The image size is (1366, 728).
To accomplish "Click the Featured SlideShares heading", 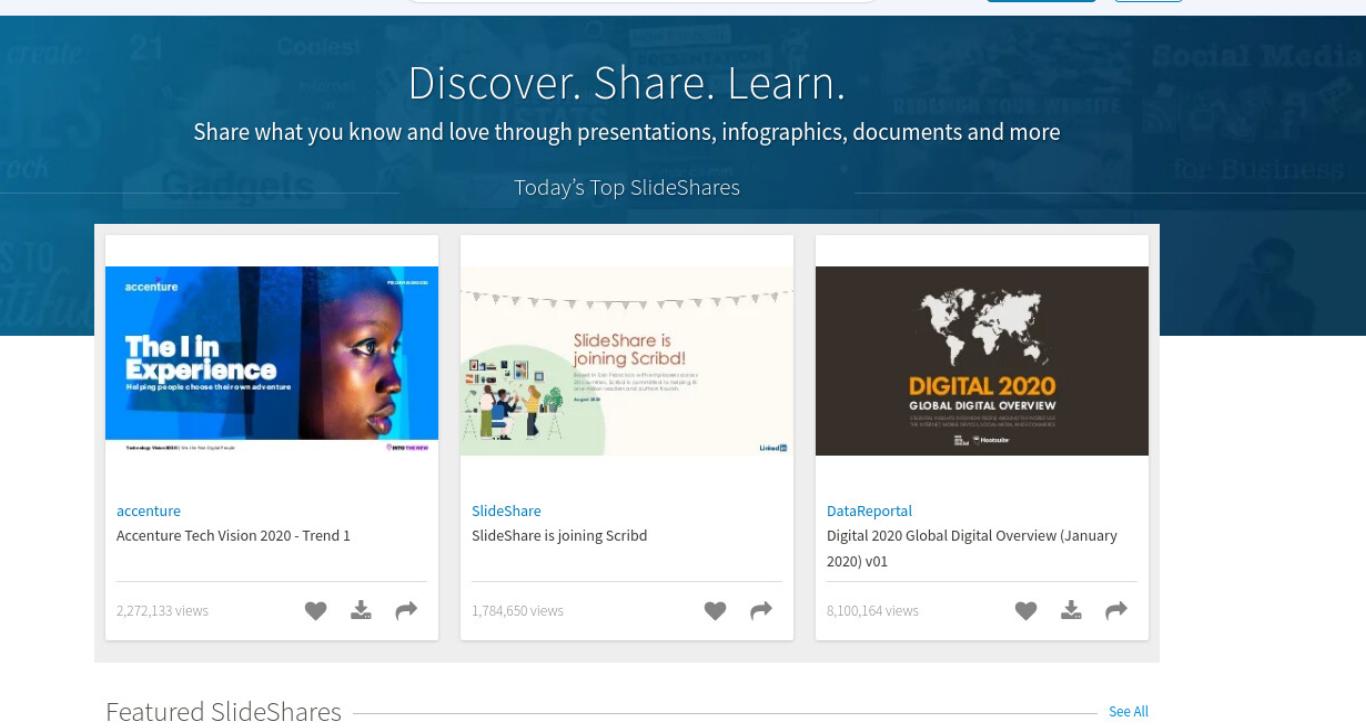I will (223, 712).
